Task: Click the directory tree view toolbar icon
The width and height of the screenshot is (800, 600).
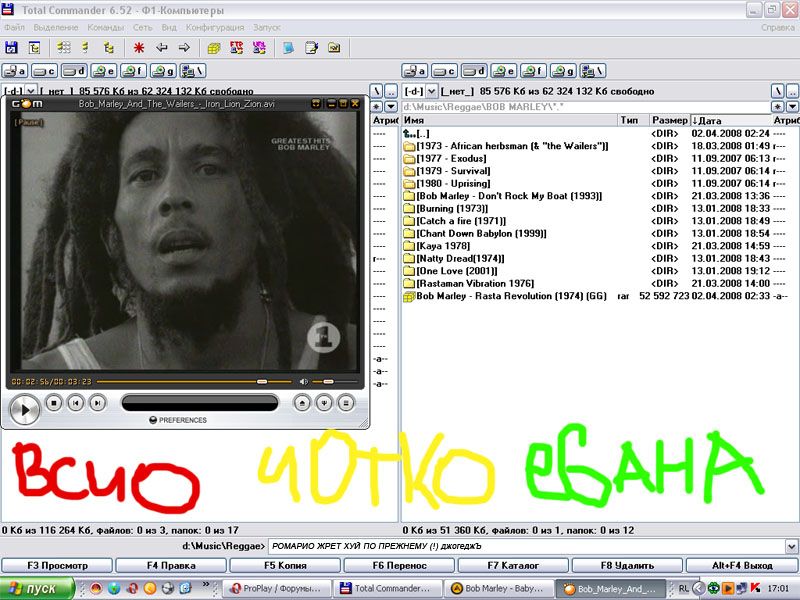Action: (x=108, y=48)
